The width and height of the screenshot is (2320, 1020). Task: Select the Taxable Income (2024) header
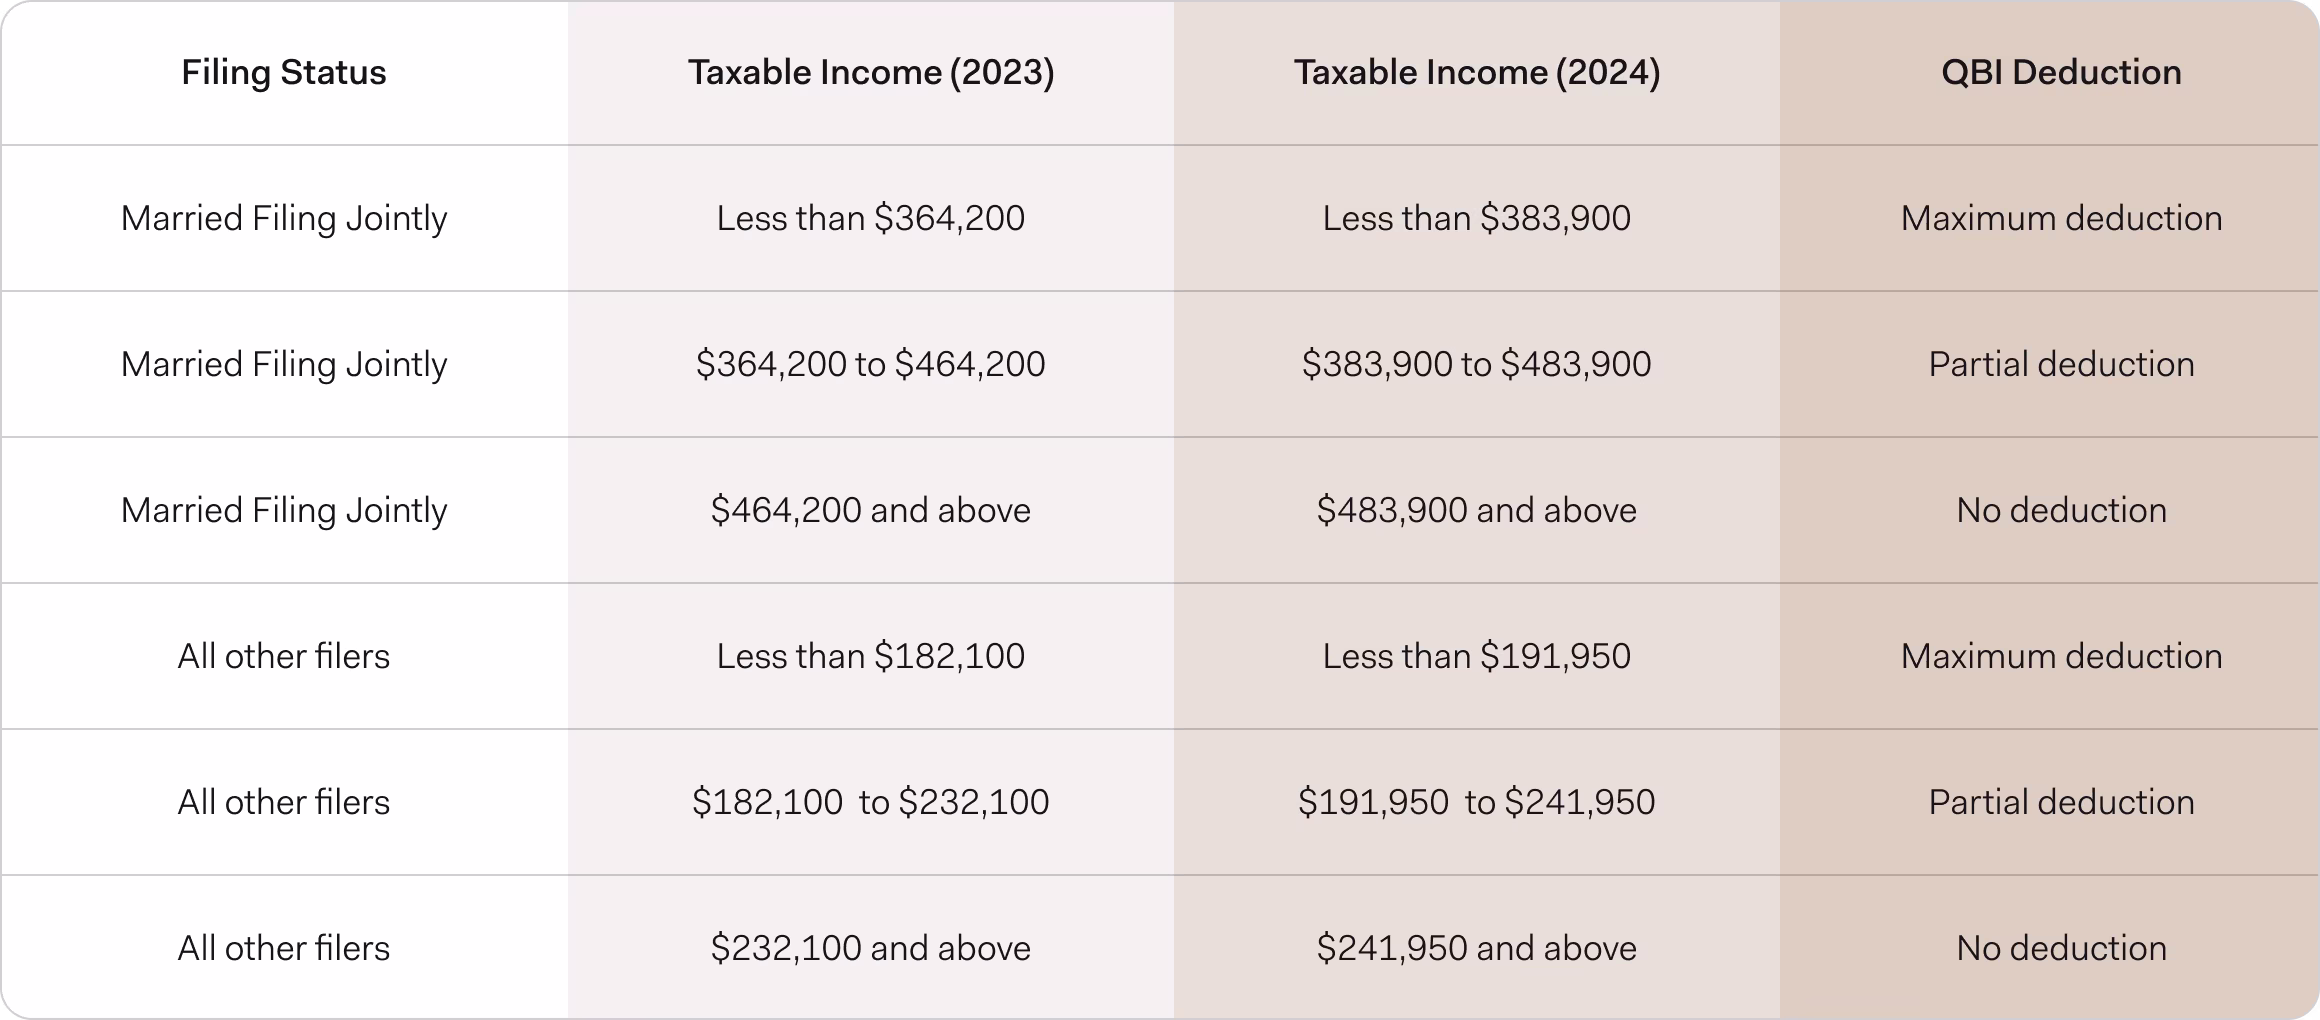1477,73
